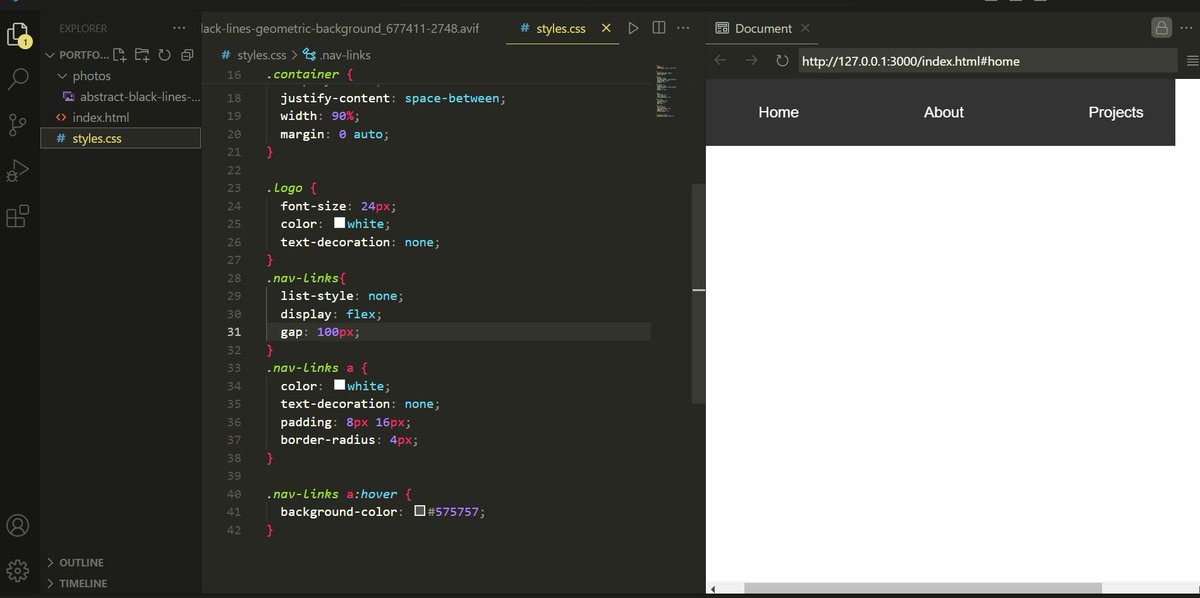Click the .nav-links a:hover selector

point(332,494)
